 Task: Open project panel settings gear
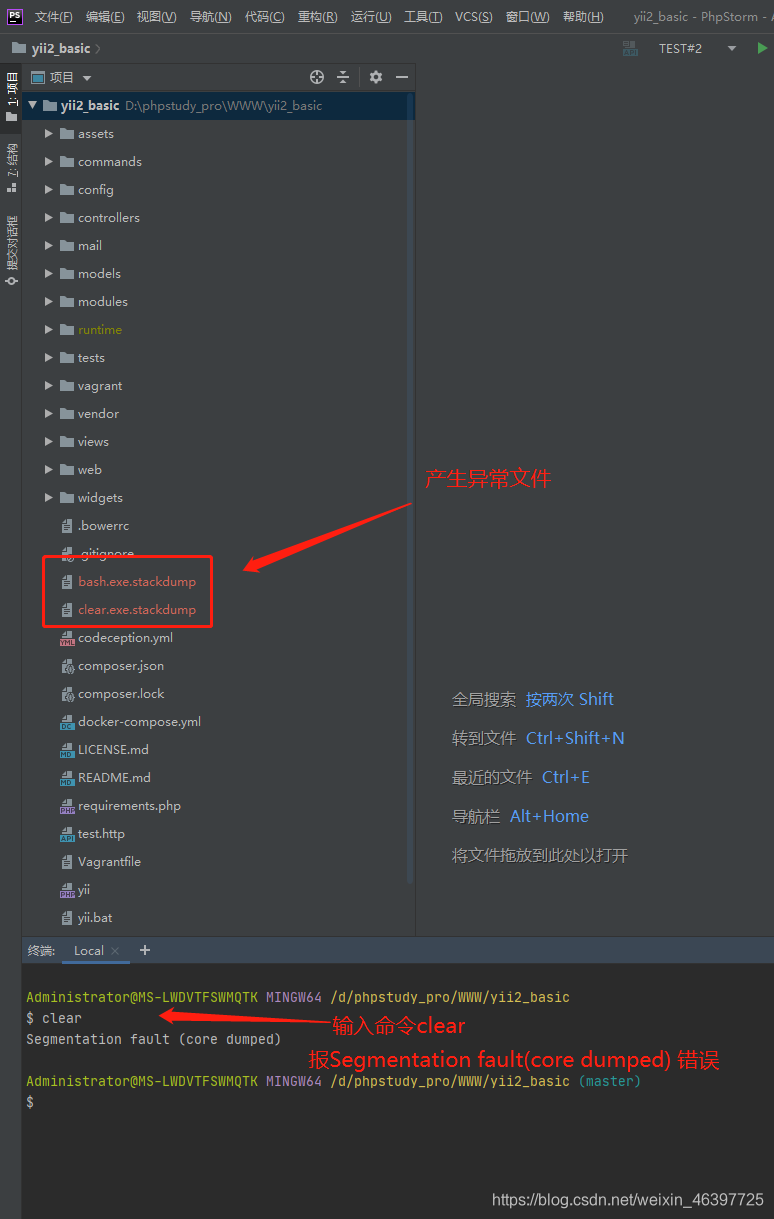point(376,77)
